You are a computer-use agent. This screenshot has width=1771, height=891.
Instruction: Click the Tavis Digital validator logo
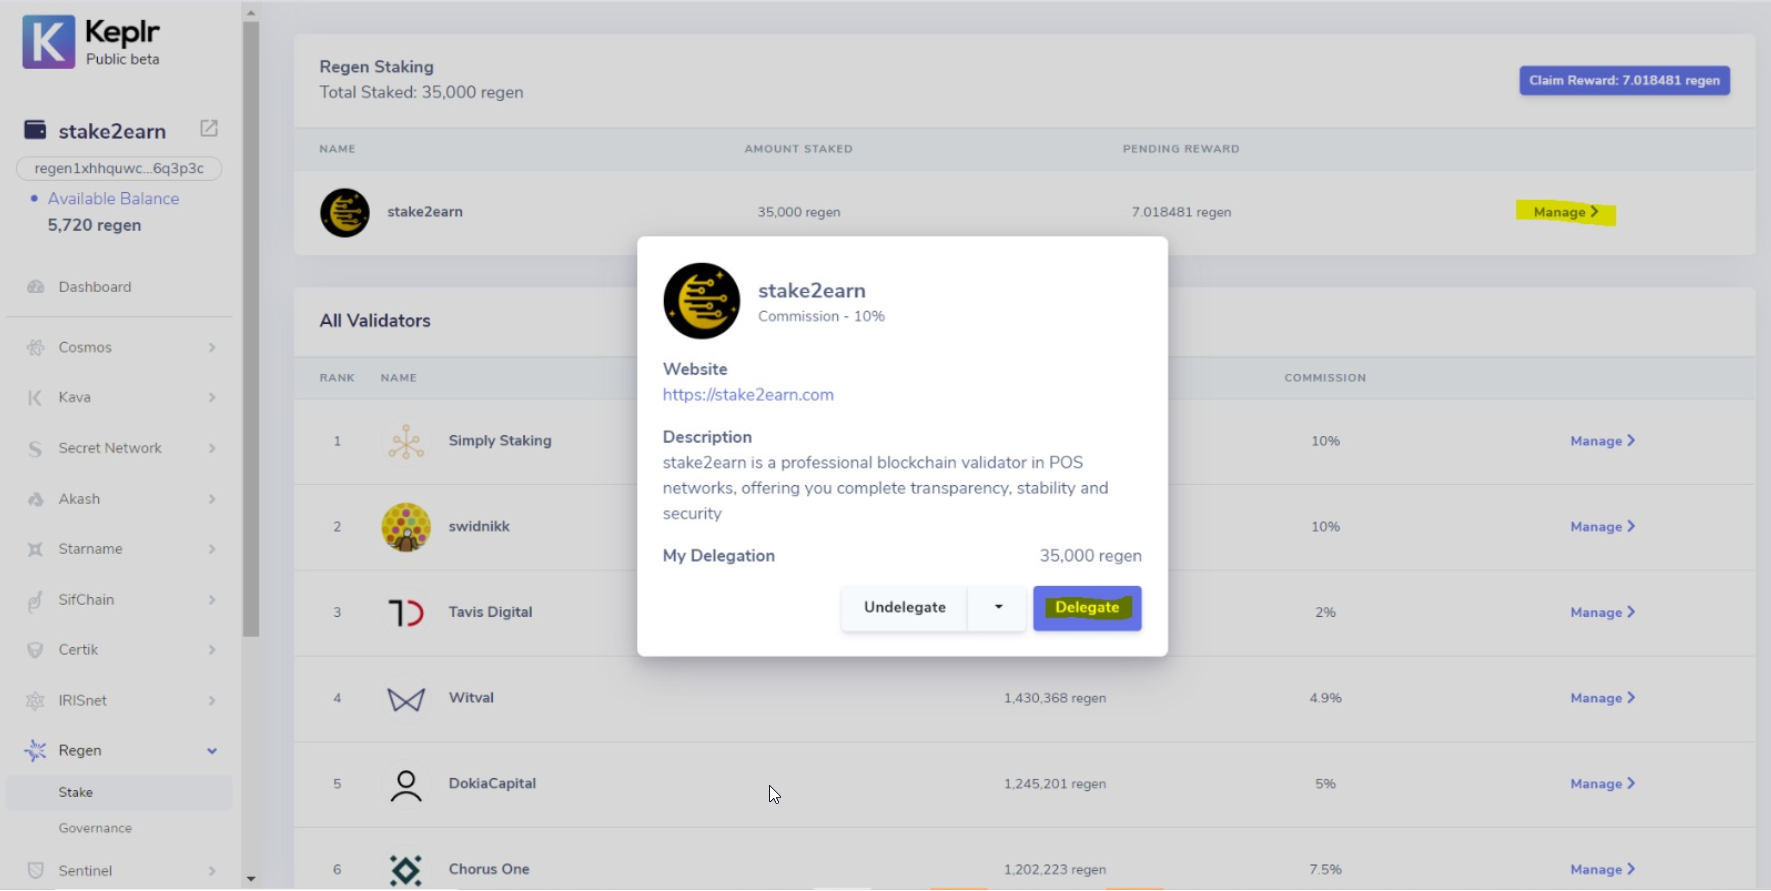pos(406,612)
